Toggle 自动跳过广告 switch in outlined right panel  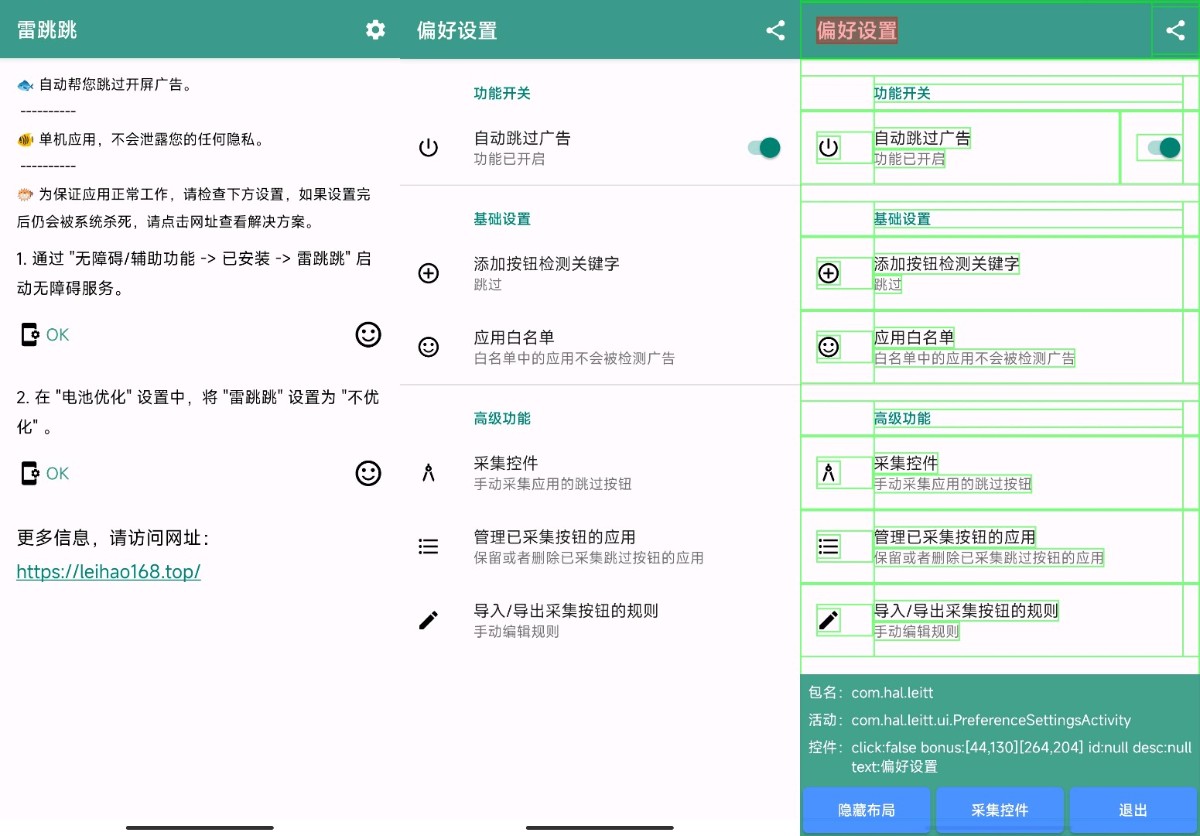click(x=1163, y=148)
